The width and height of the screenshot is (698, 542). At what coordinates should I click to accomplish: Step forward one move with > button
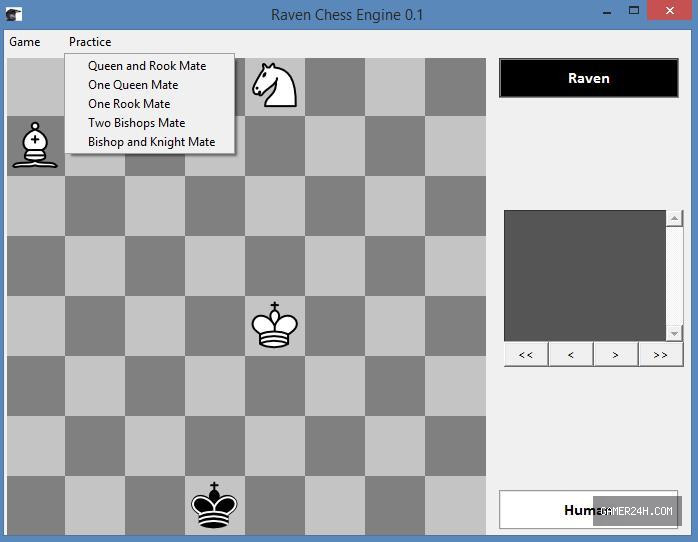pos(616,355)
